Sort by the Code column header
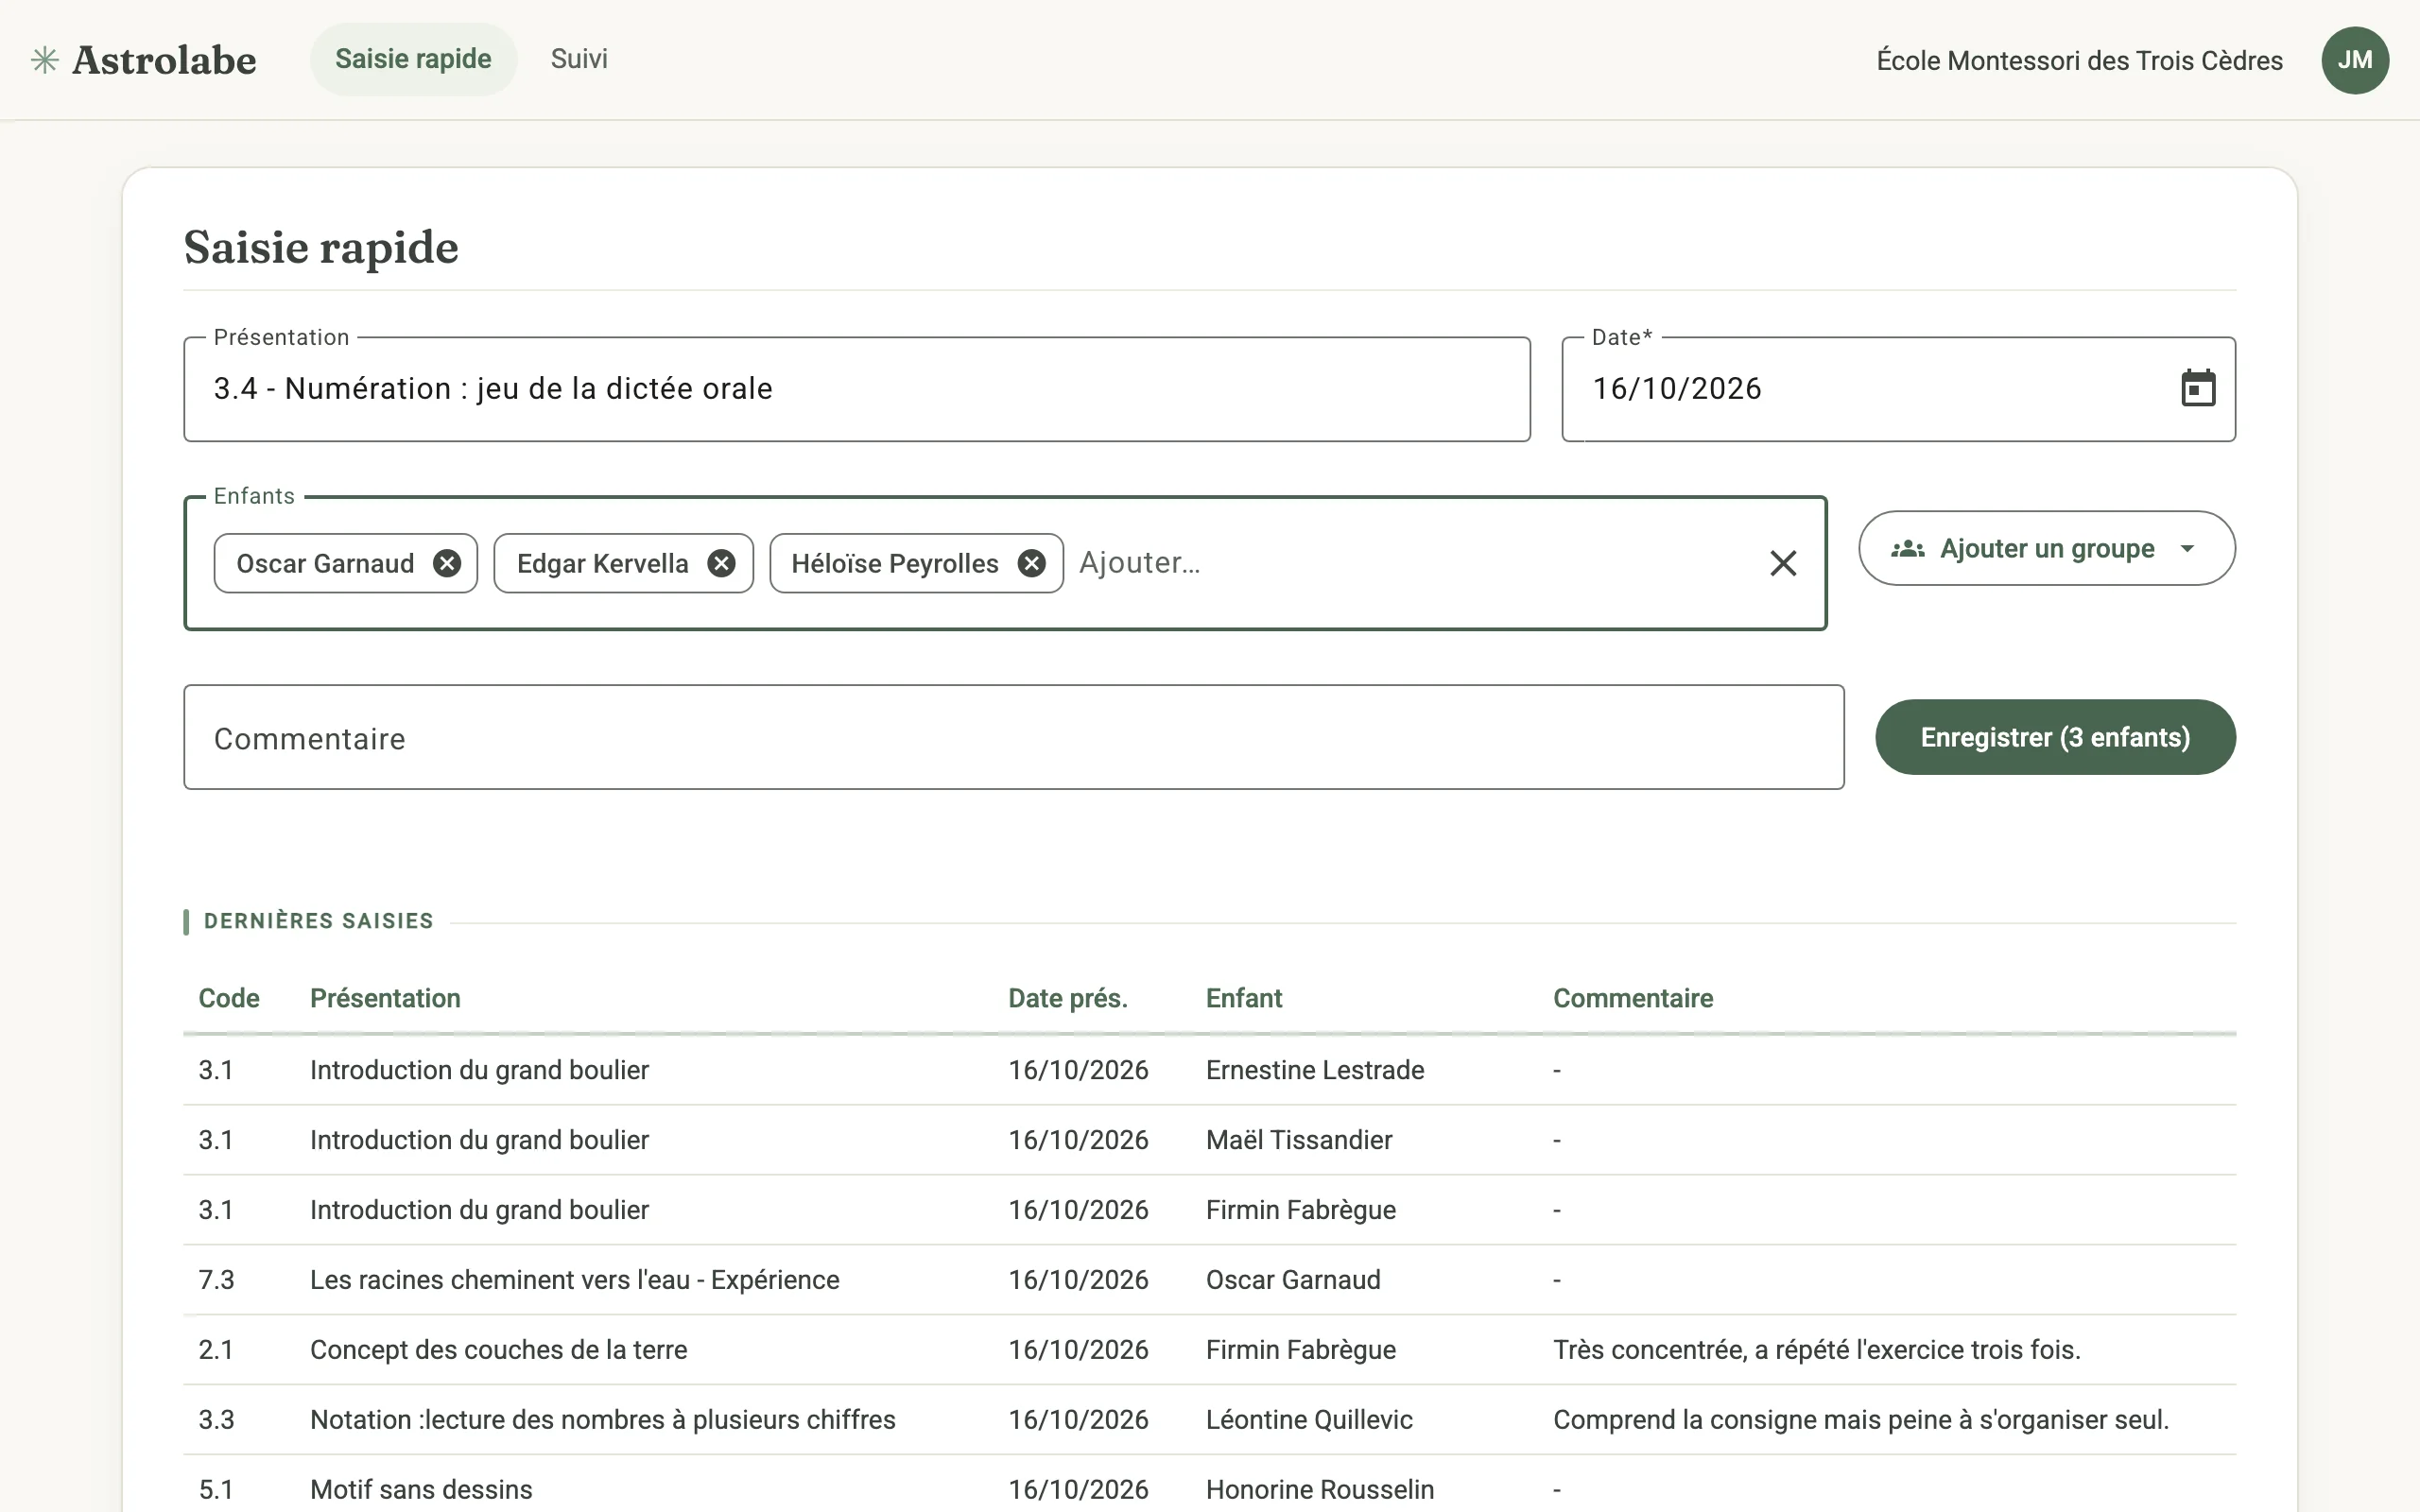This screenshot has height=1512, width=2420. pyautogui.click(x=229, y=998)
